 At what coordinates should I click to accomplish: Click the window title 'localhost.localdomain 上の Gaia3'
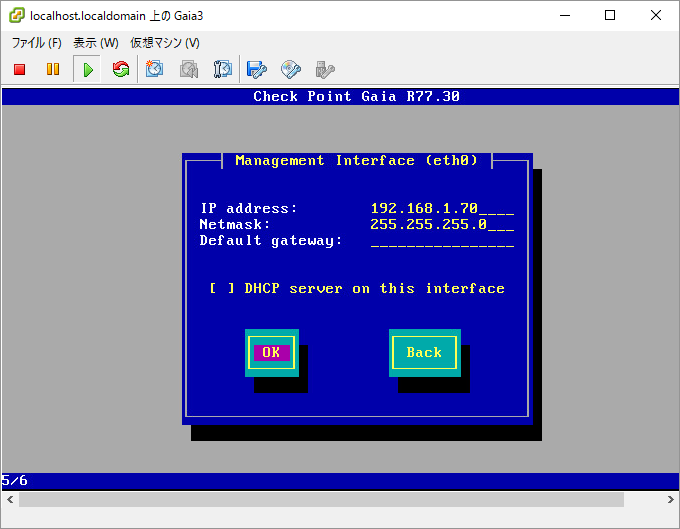pos(117,16)
